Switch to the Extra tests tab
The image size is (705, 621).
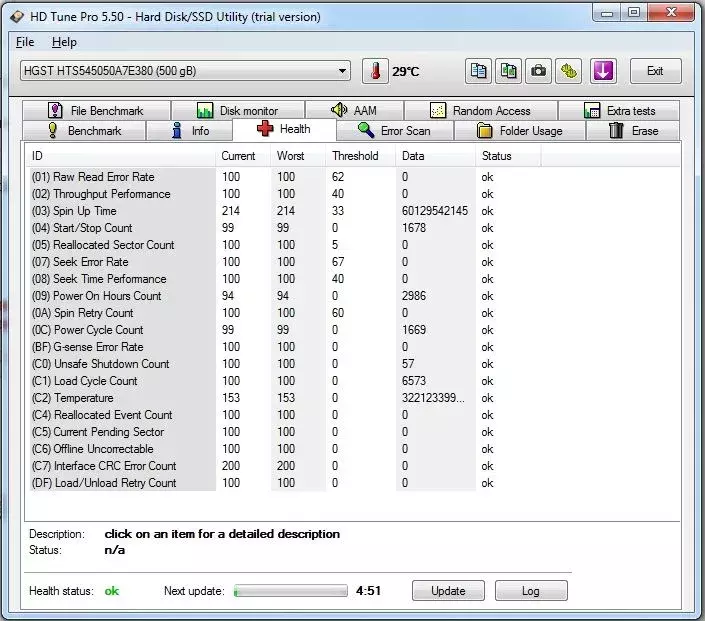[x=619, y=110]
